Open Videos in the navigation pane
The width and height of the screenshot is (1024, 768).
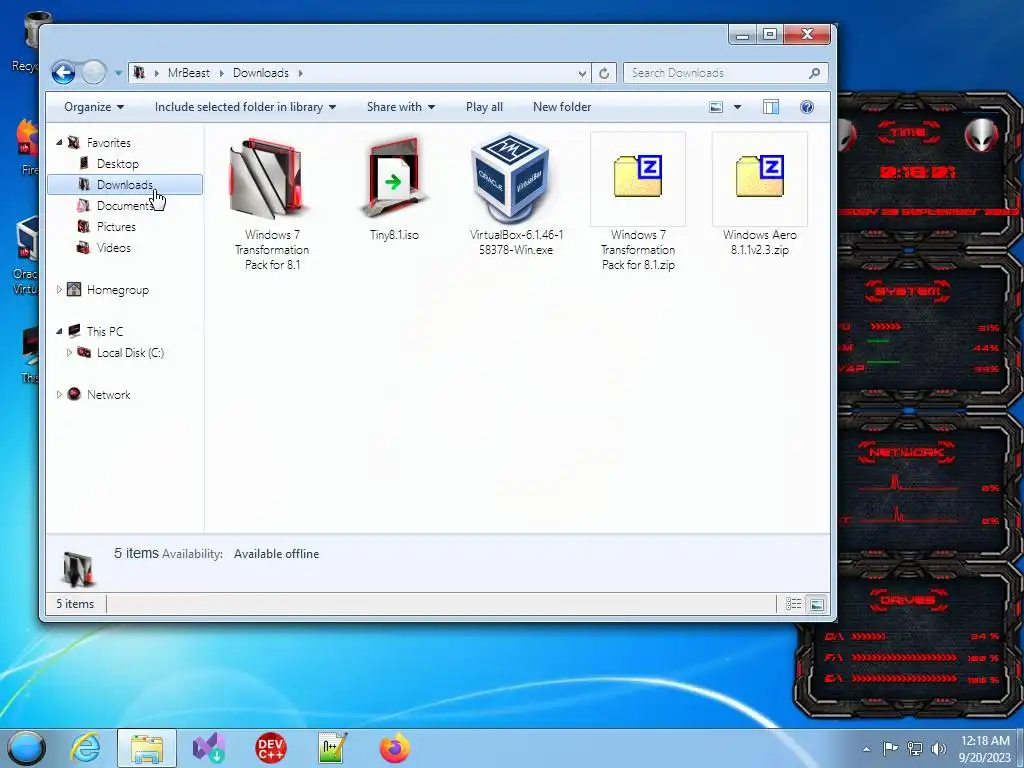(x=114, y=248)
